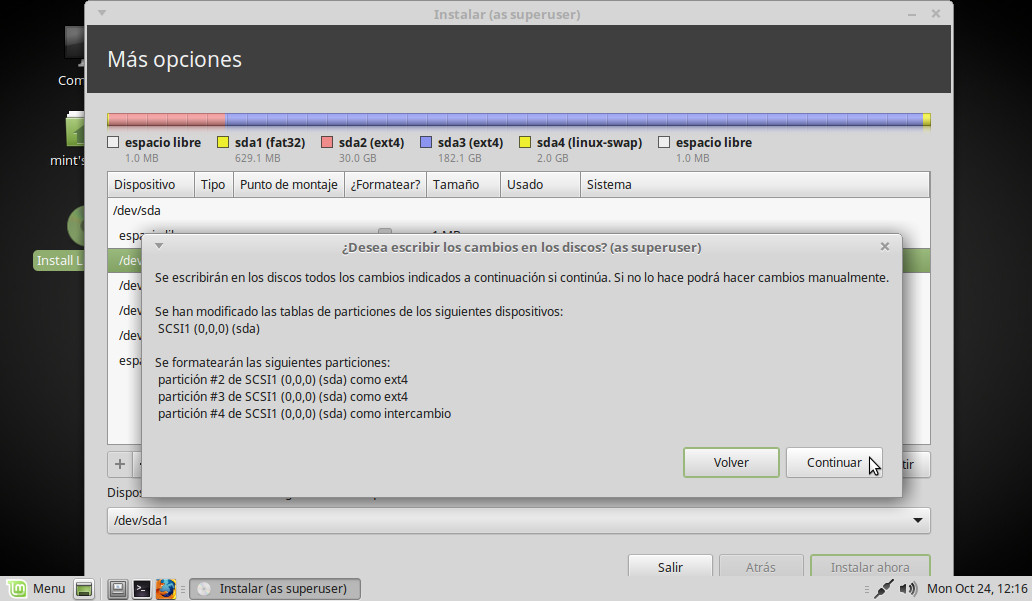
Task: Open the clock showing Mon Oct 24
Action: (x=977, y=589)
